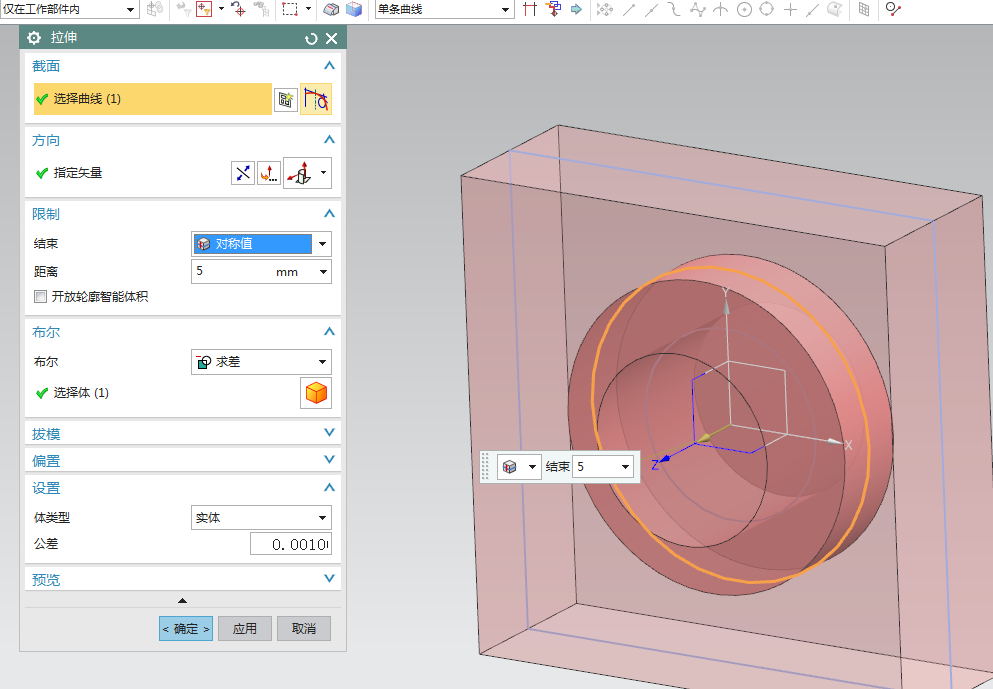Expand the 偏置 section
Screen dimensions: 993x689
tap(329, 461)
